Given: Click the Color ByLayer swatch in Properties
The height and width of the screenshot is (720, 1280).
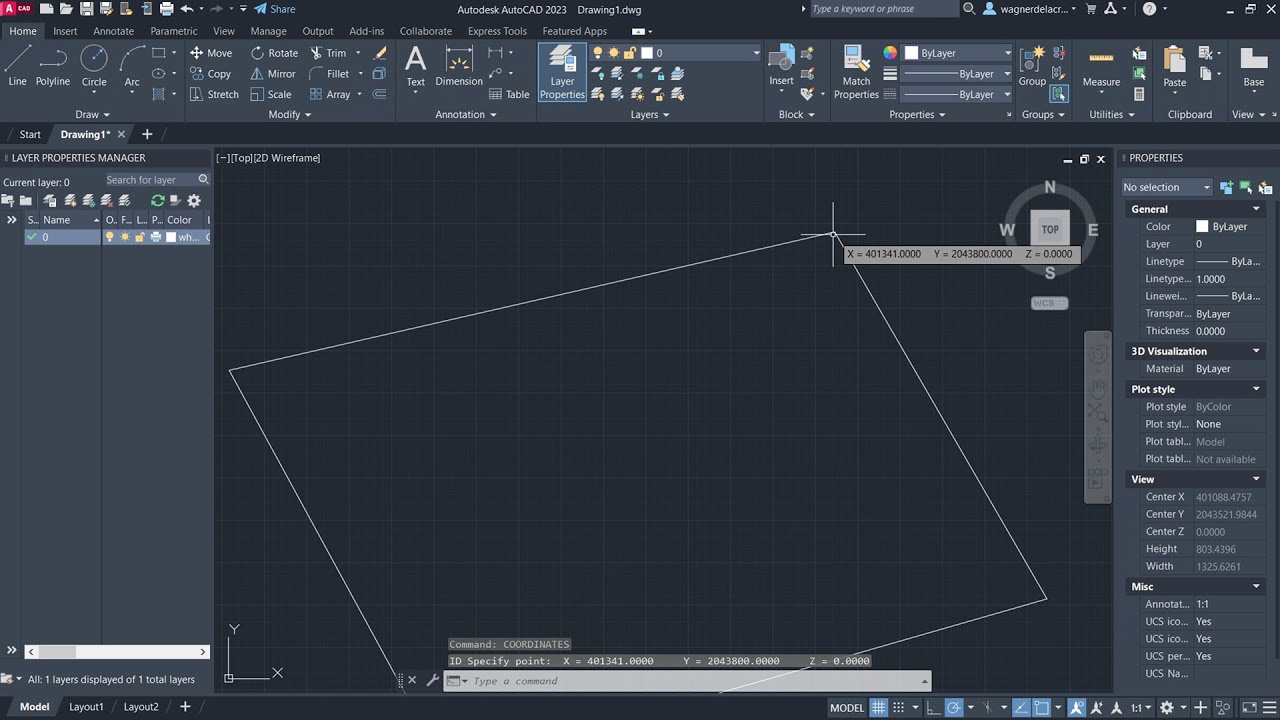Looking at the screenshot, I should (1202, 227).
